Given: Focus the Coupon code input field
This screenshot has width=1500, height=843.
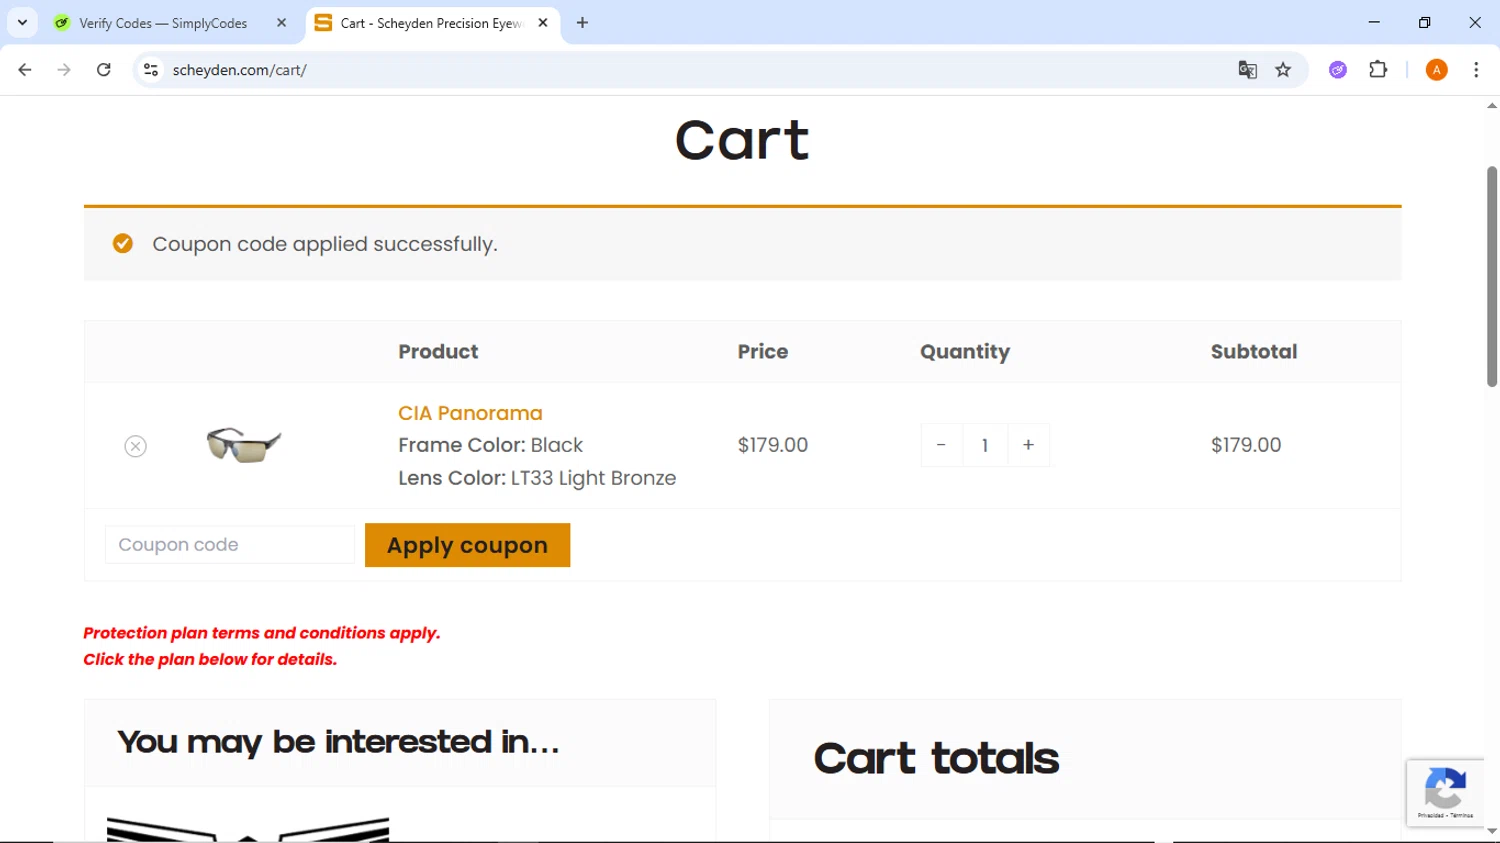Looking at the screenshot, I should click(x=230, y=545).
